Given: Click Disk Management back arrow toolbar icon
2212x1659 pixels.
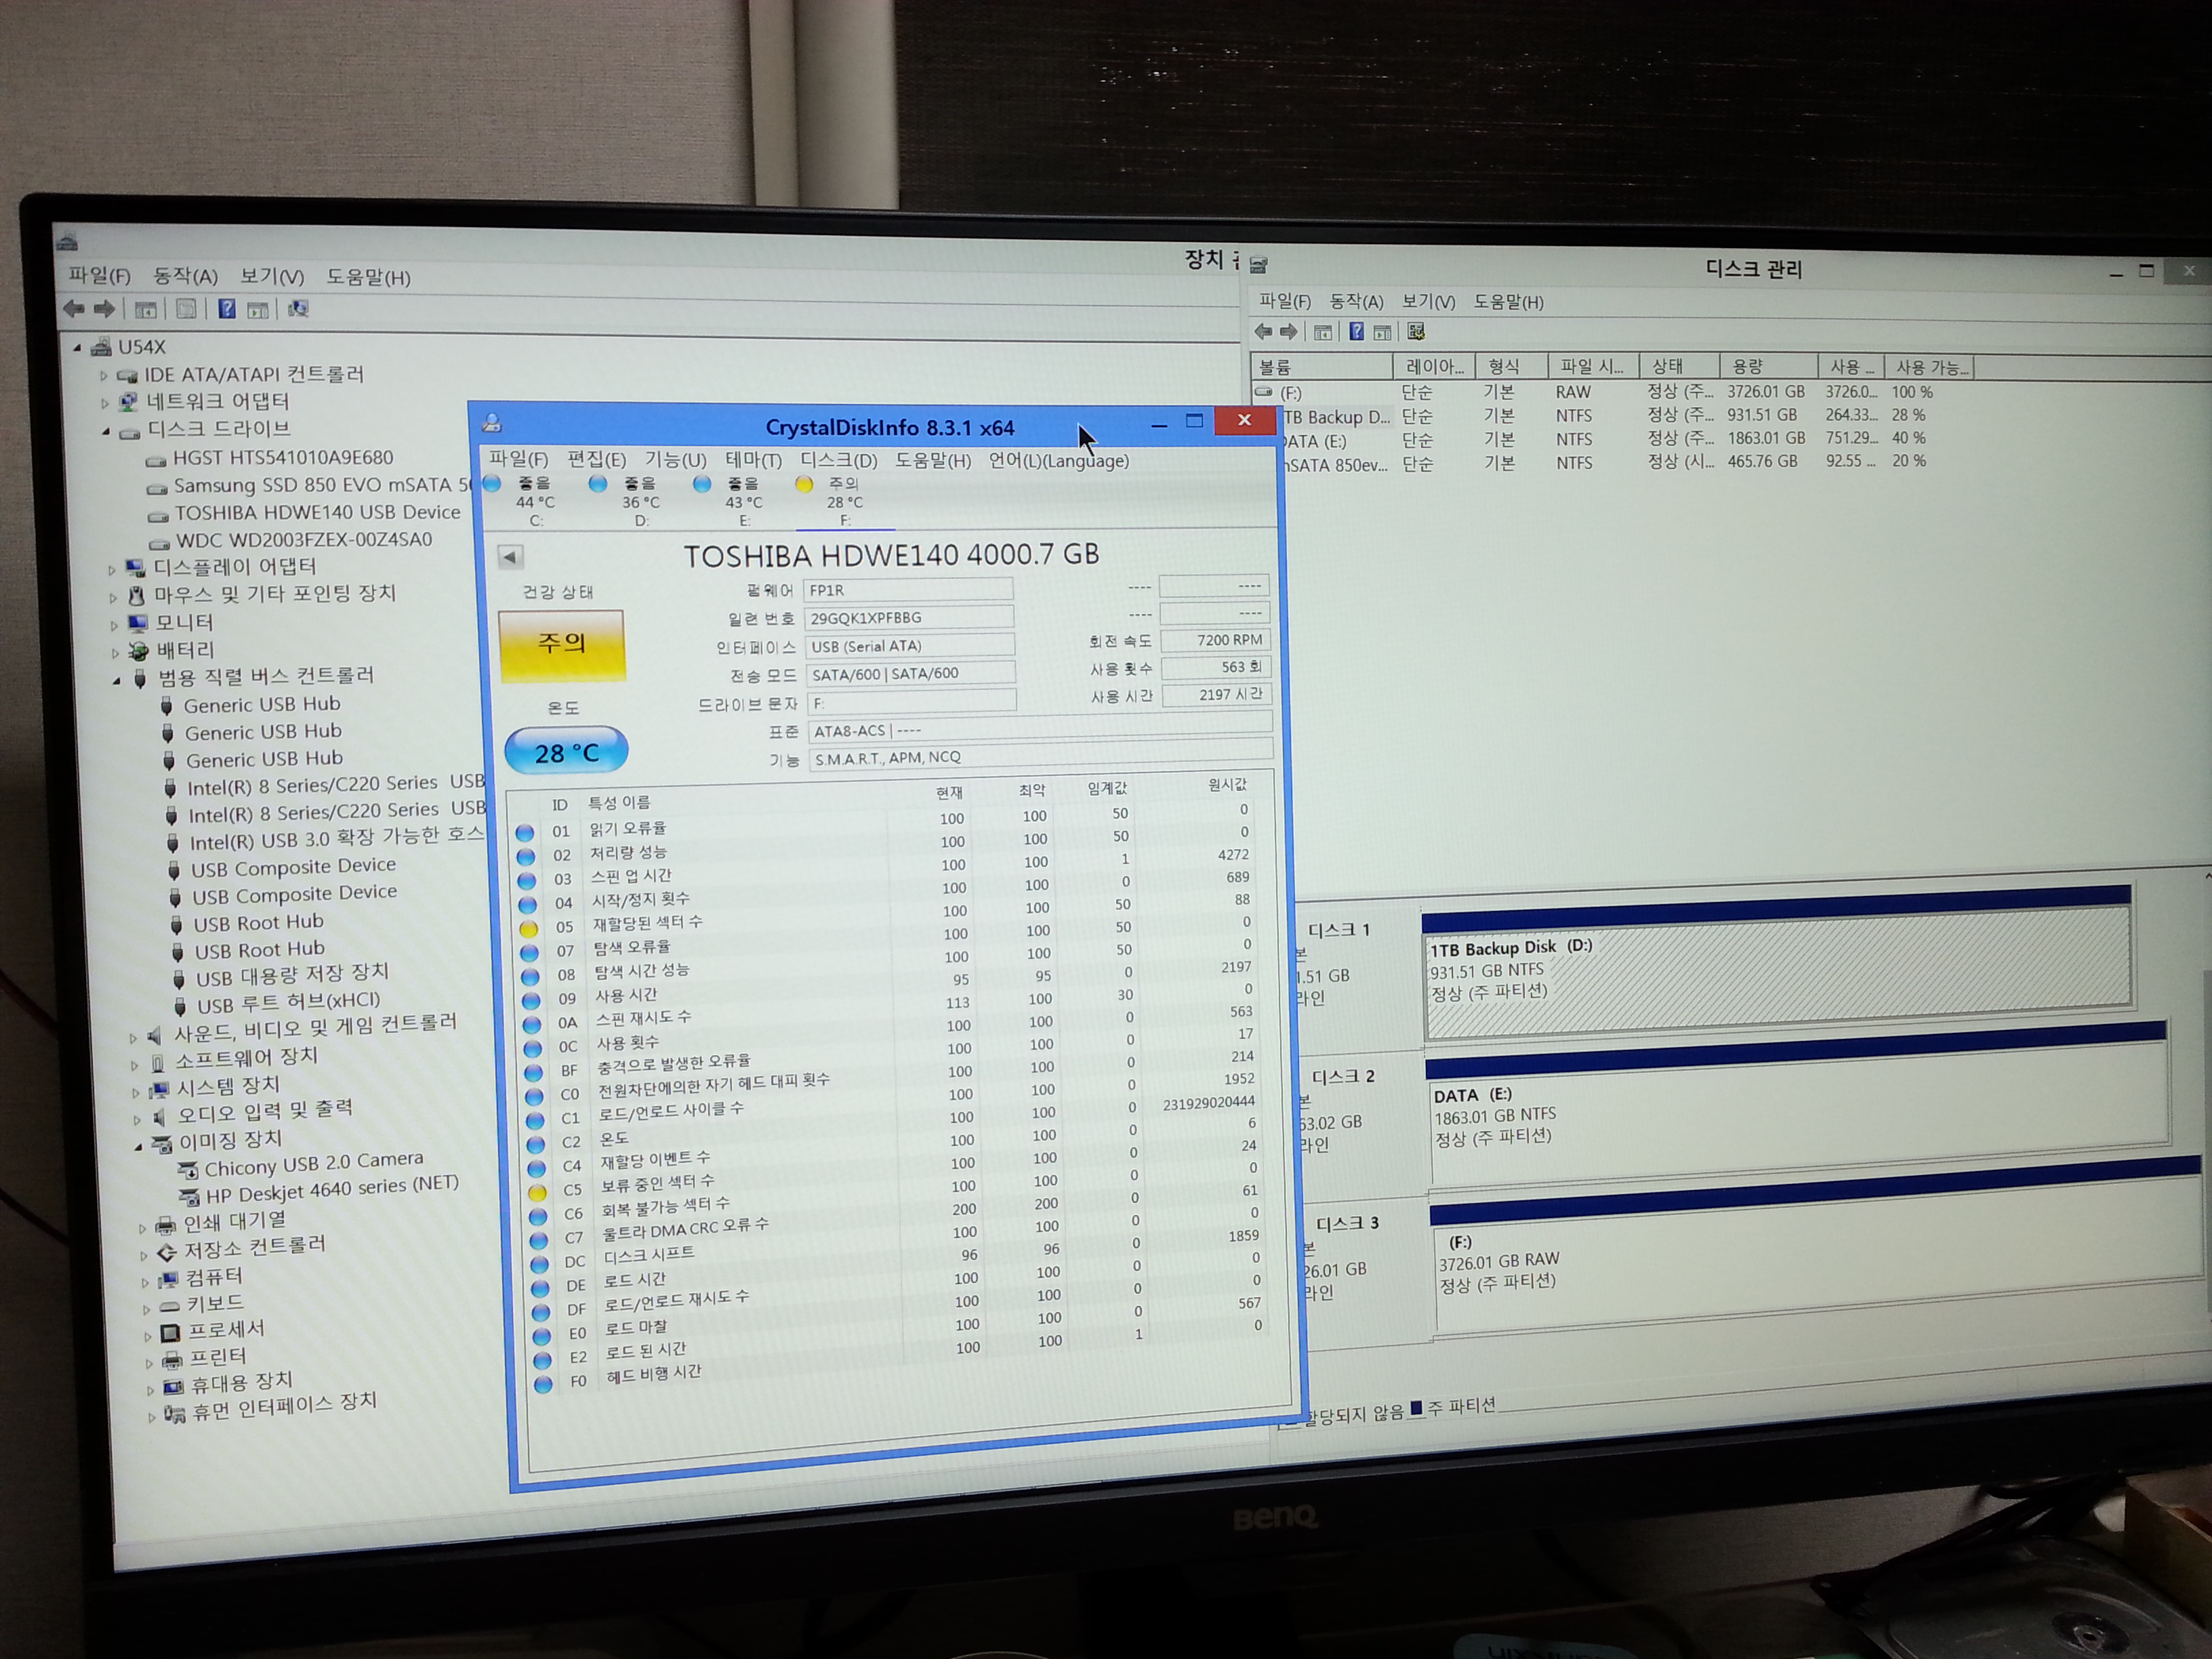Looking at the screenshot, I should pyautogui.click(x=1264, y=332).
